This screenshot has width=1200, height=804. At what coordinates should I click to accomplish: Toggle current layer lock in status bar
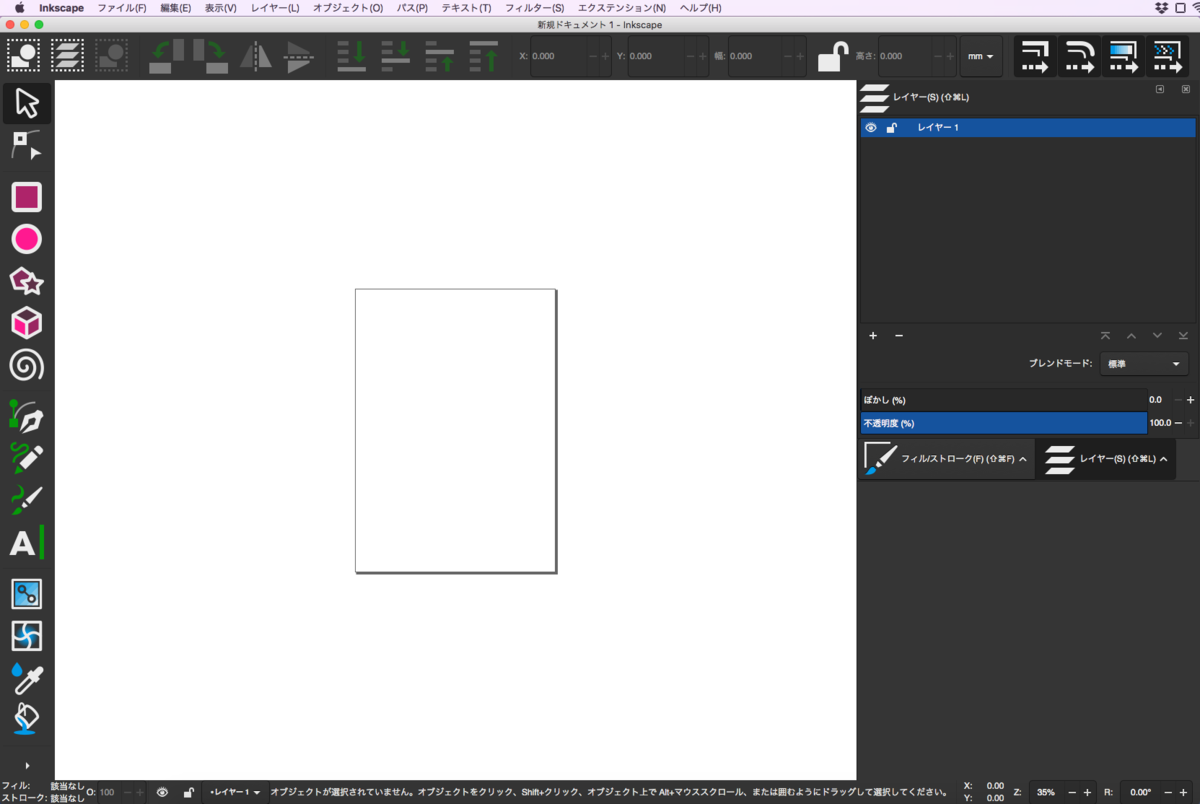coord(187,792)
